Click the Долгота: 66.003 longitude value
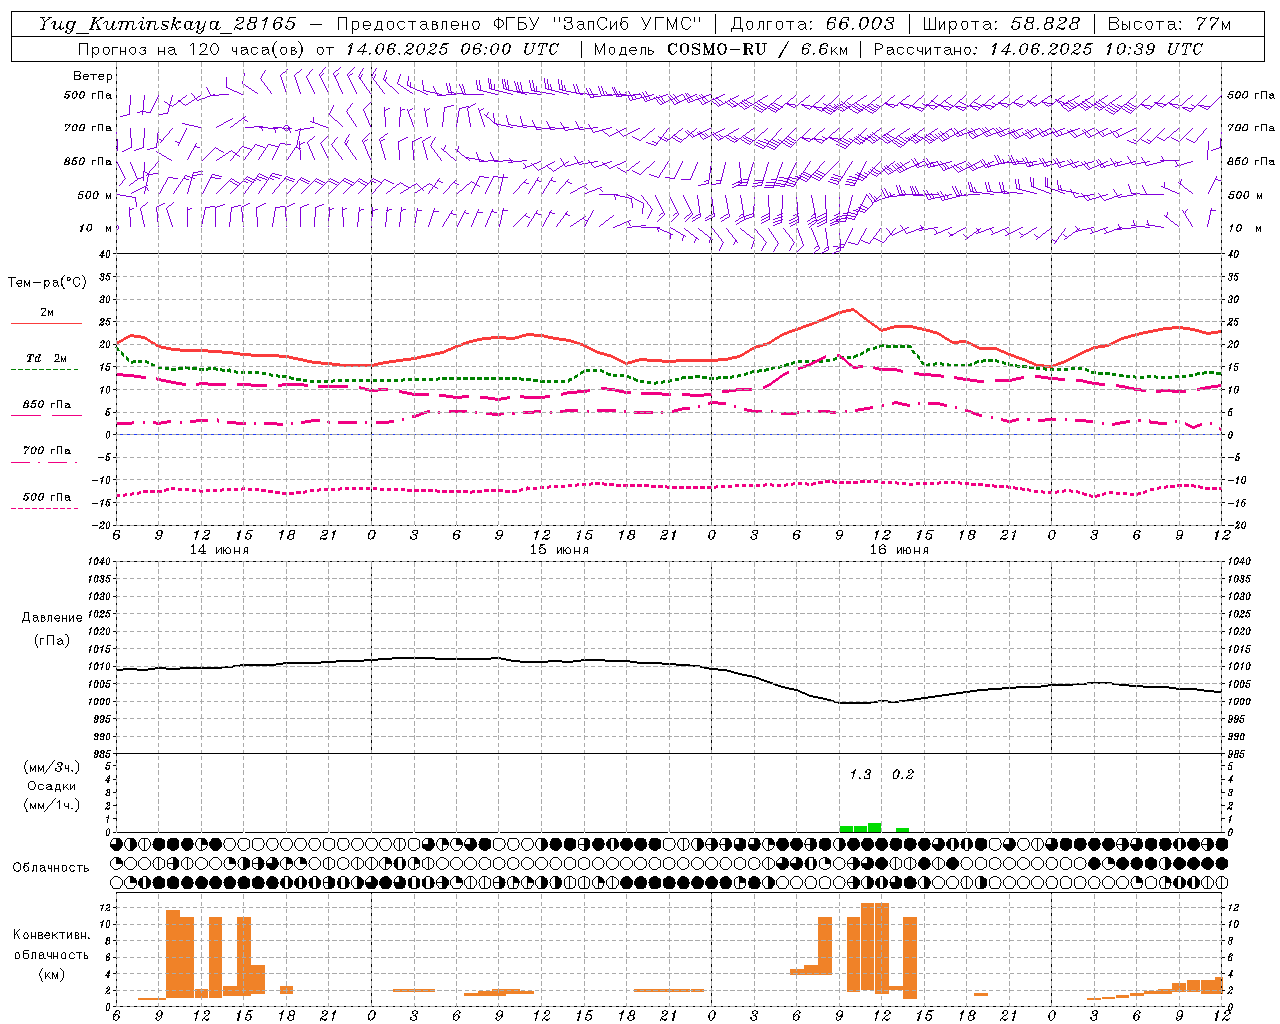 (x=813, y=24)
